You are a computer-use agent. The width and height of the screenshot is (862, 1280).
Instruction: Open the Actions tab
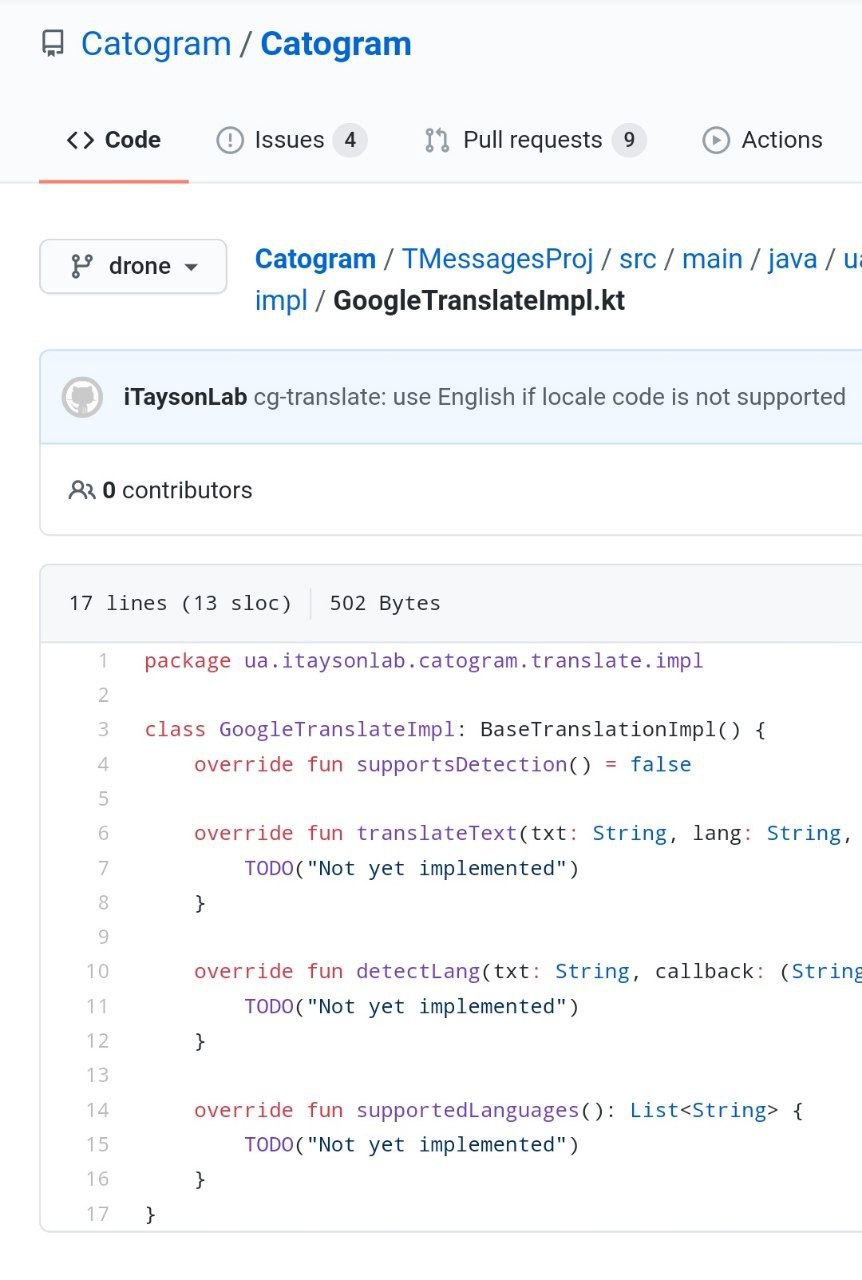(763, 140)
